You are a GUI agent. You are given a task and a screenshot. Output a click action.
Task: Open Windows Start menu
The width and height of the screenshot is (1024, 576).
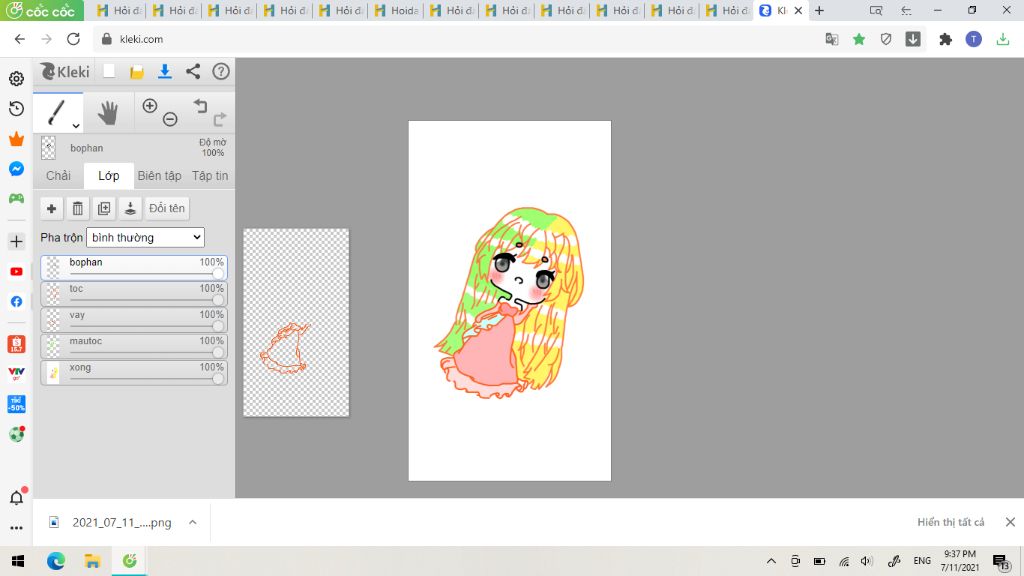point(18,561)
